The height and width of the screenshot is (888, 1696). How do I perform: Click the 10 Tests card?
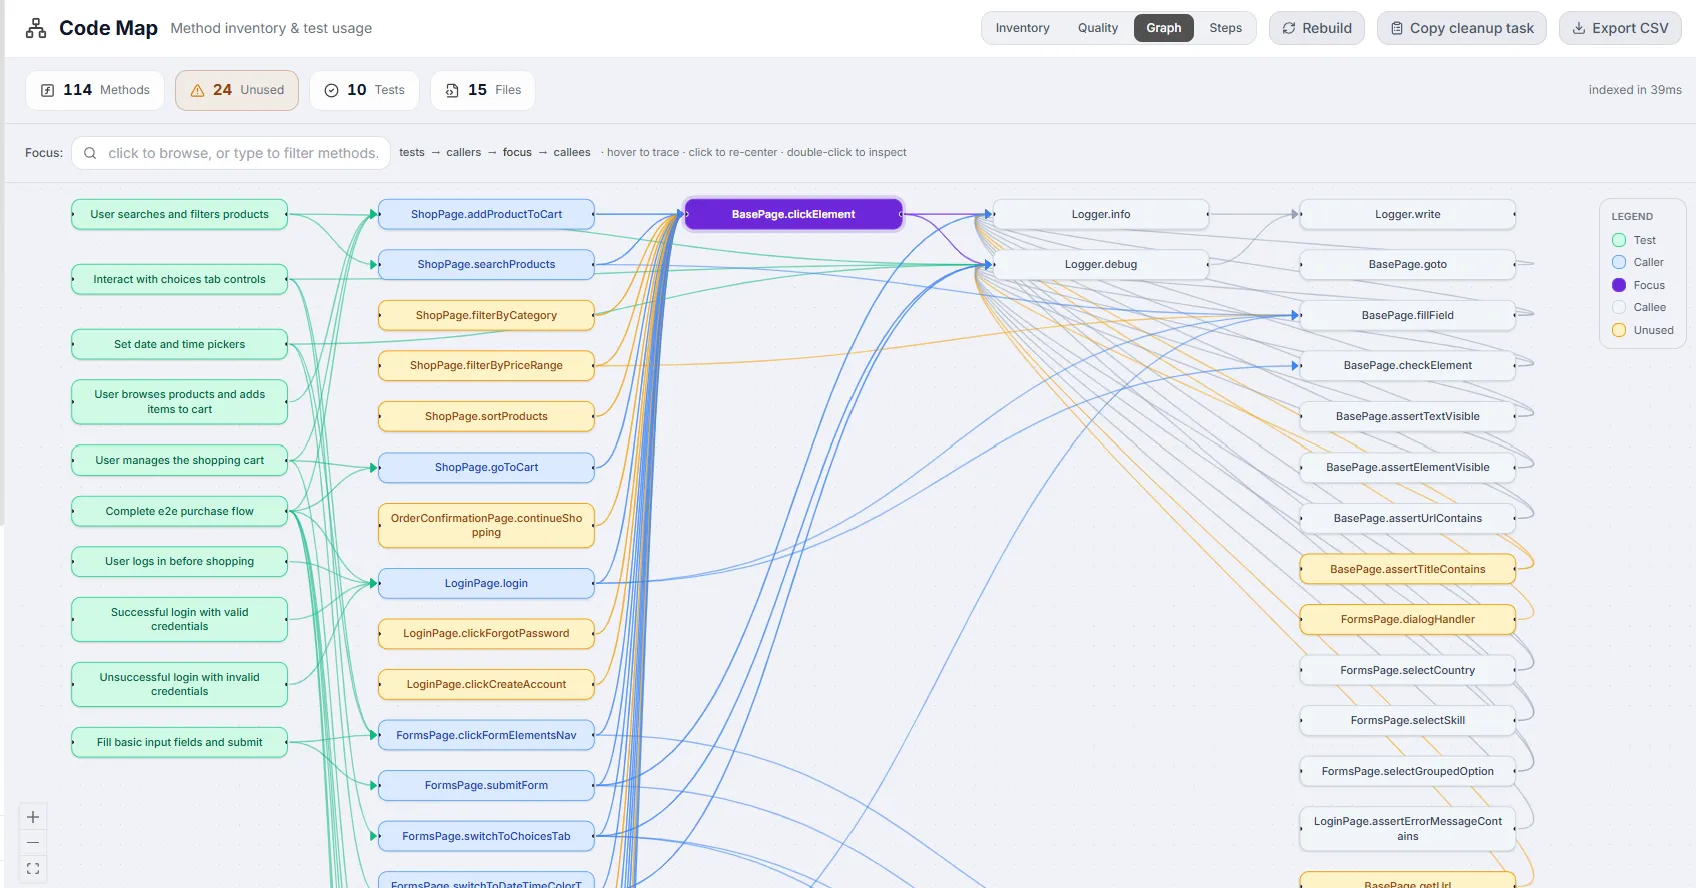[364, 90]
